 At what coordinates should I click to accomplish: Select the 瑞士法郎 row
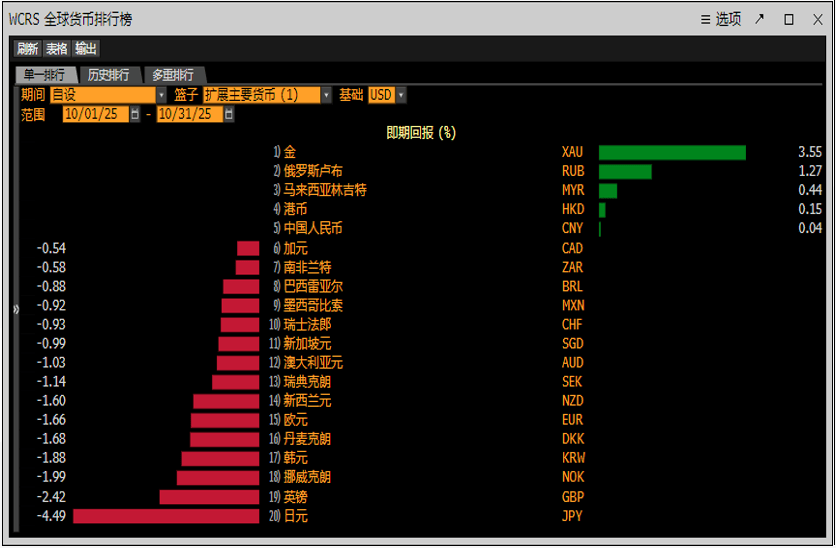pyautogui.click(x=421, y=325)
